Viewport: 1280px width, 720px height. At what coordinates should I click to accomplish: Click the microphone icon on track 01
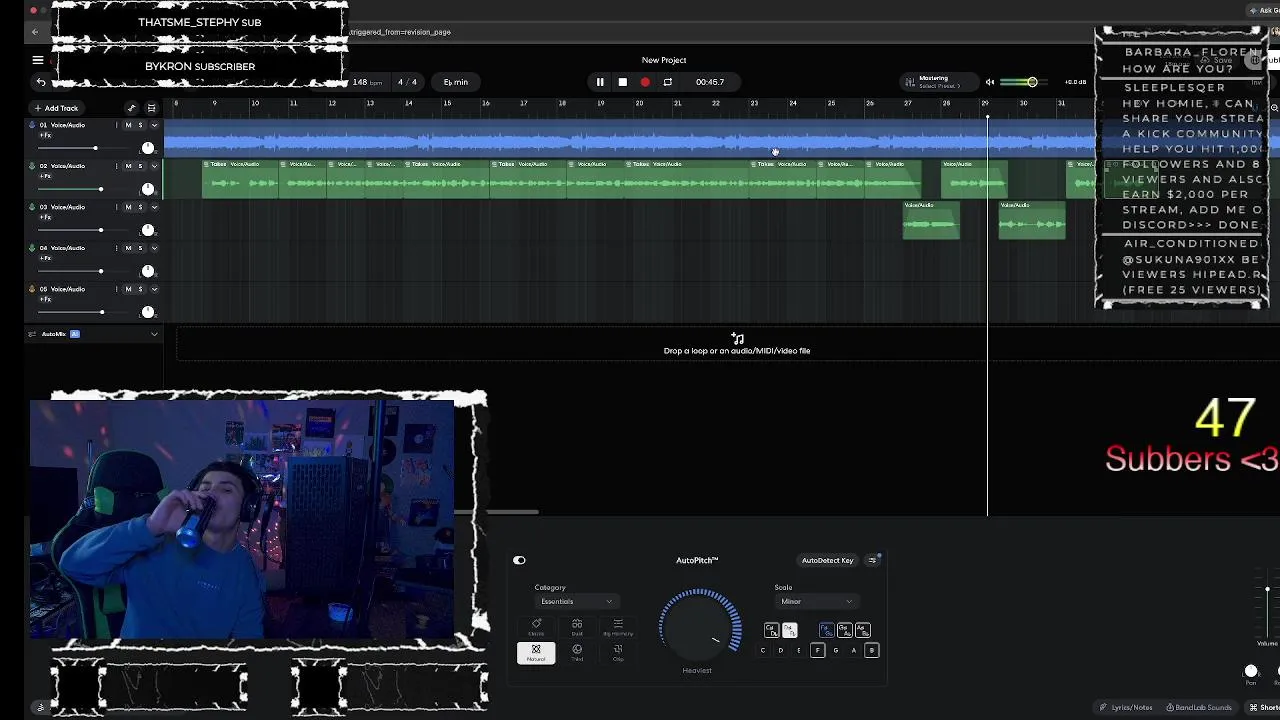[32, 125]
